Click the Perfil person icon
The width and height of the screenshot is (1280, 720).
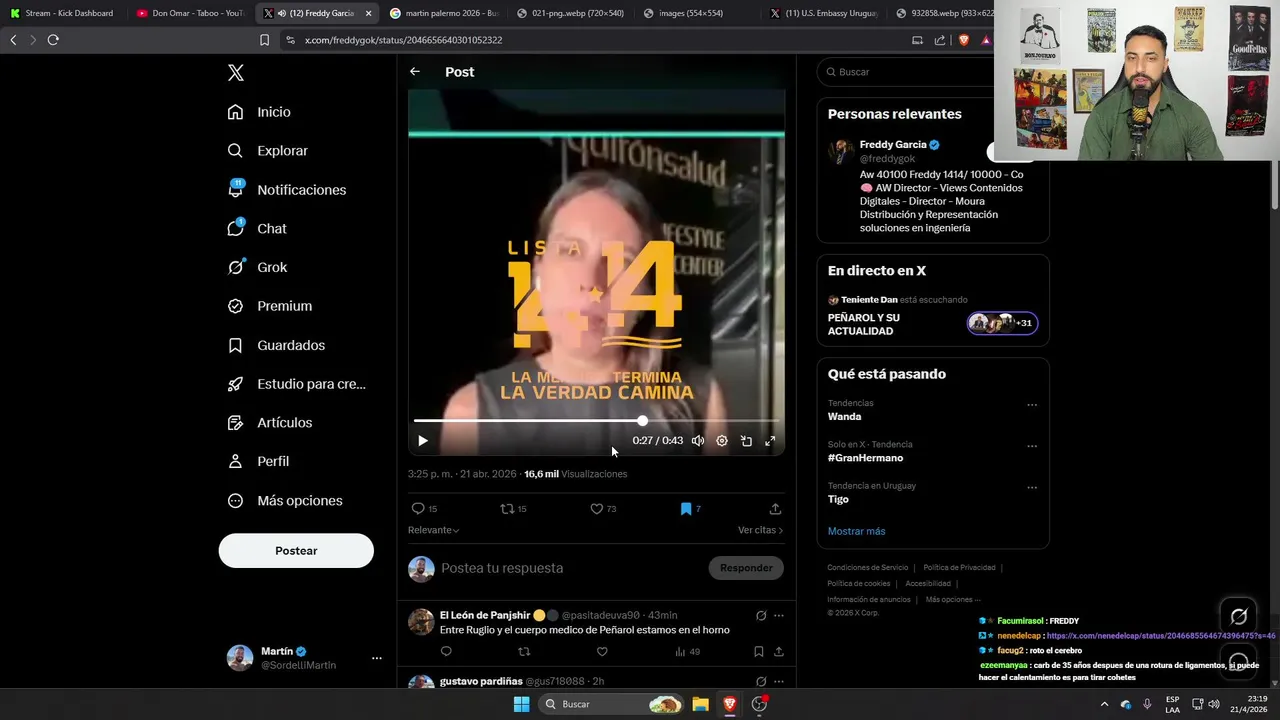[235, 461]
